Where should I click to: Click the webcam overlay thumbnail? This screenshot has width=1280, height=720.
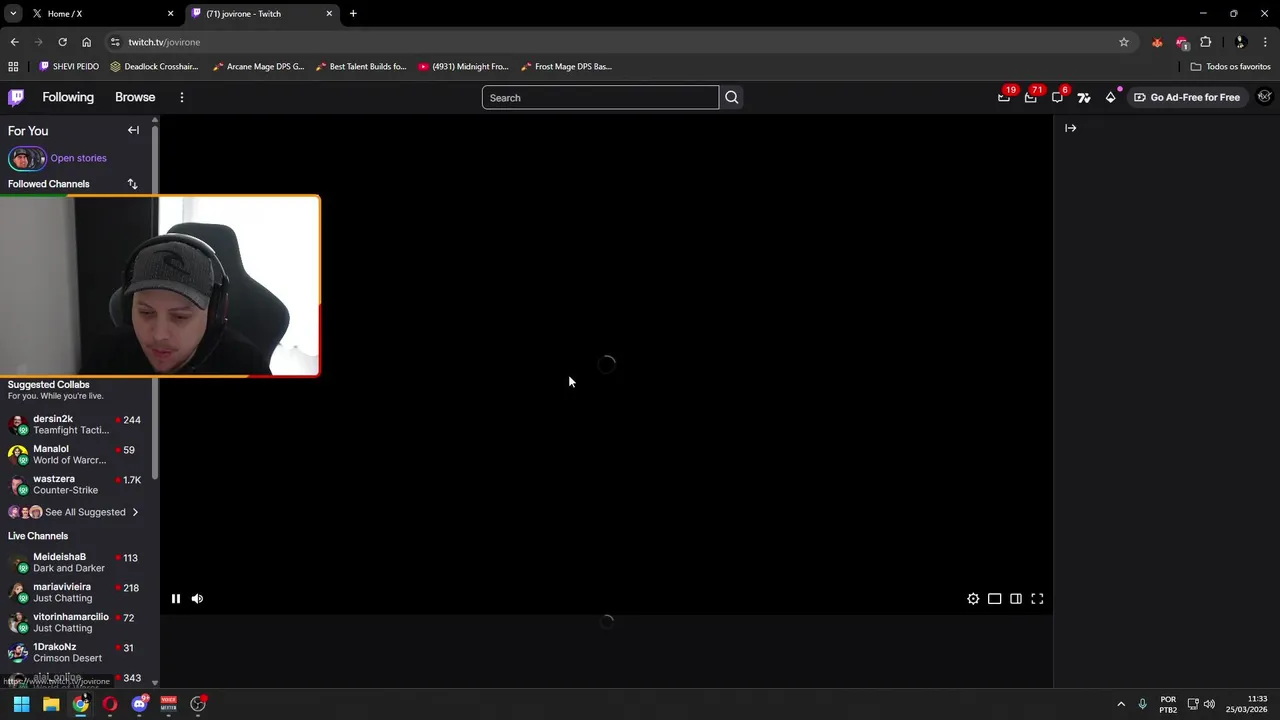(x=159, y=286)
